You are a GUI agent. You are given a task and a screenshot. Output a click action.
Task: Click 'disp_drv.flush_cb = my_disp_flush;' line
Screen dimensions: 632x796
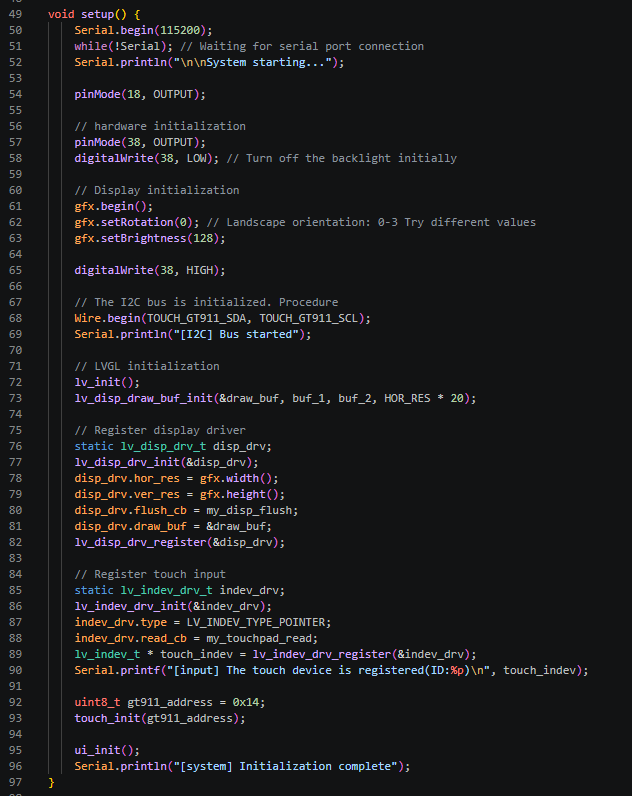[186, 510]
